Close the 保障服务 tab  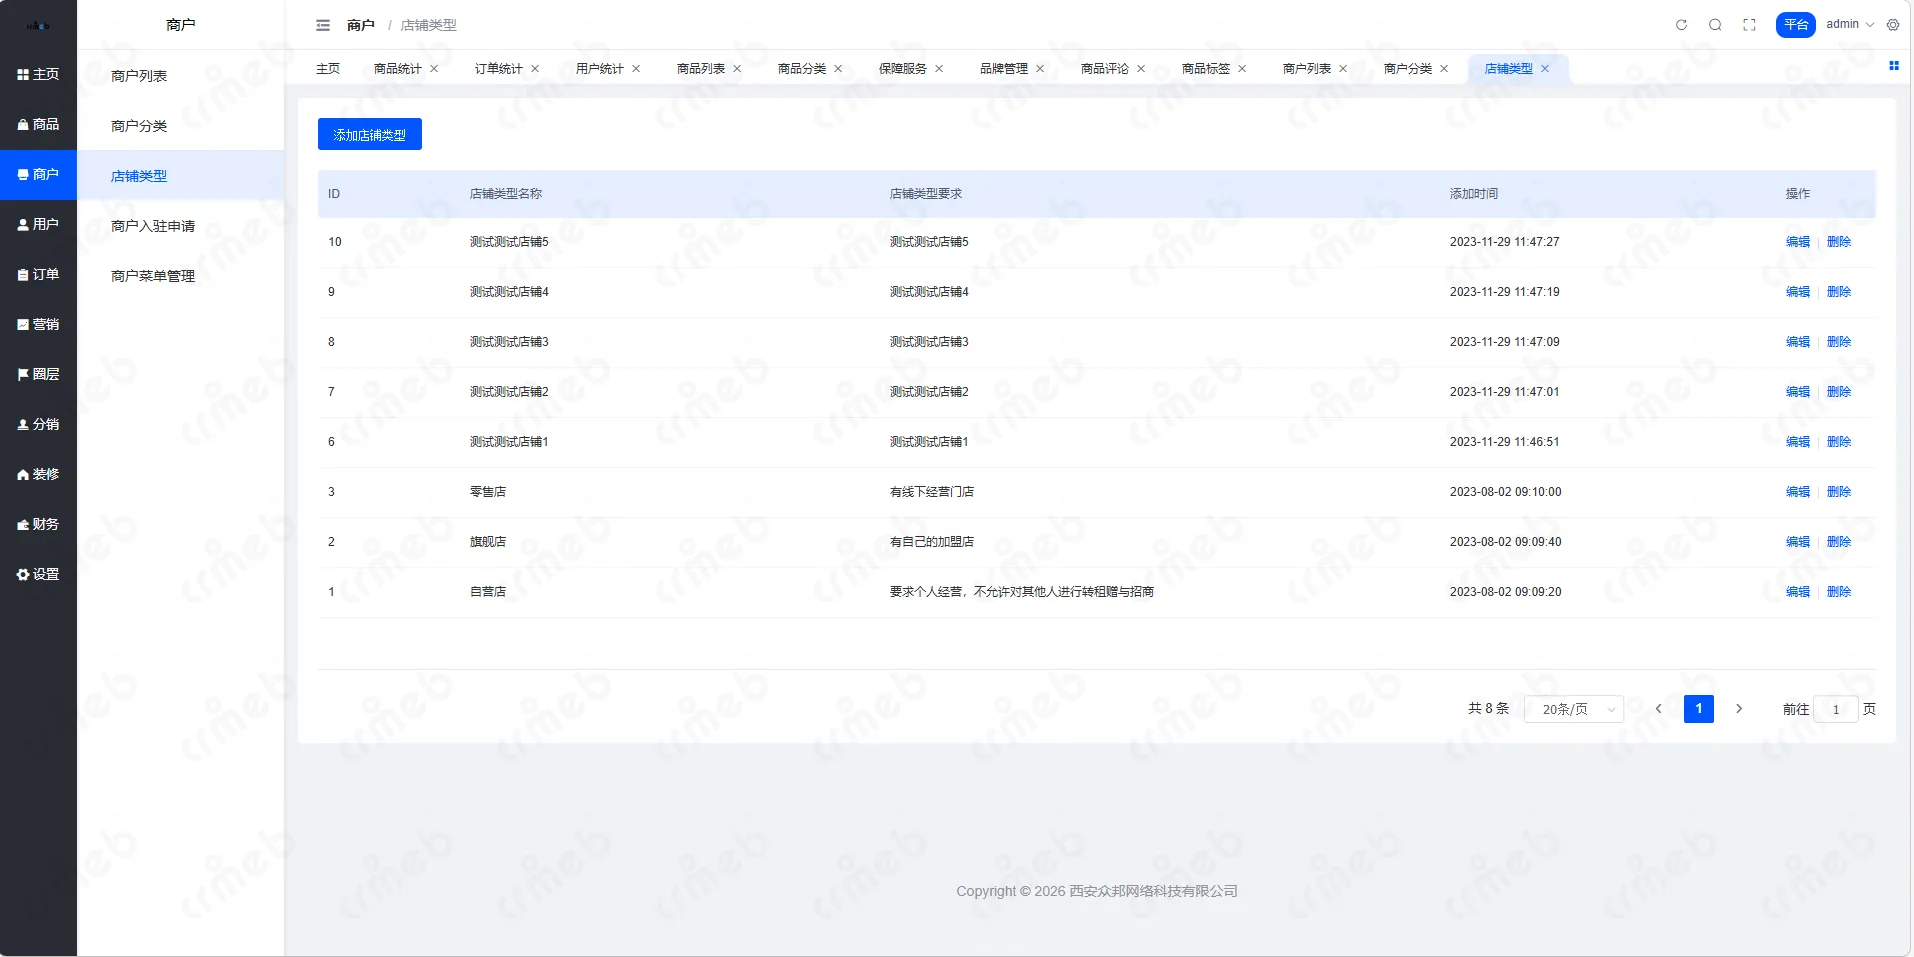click(939, 69)
